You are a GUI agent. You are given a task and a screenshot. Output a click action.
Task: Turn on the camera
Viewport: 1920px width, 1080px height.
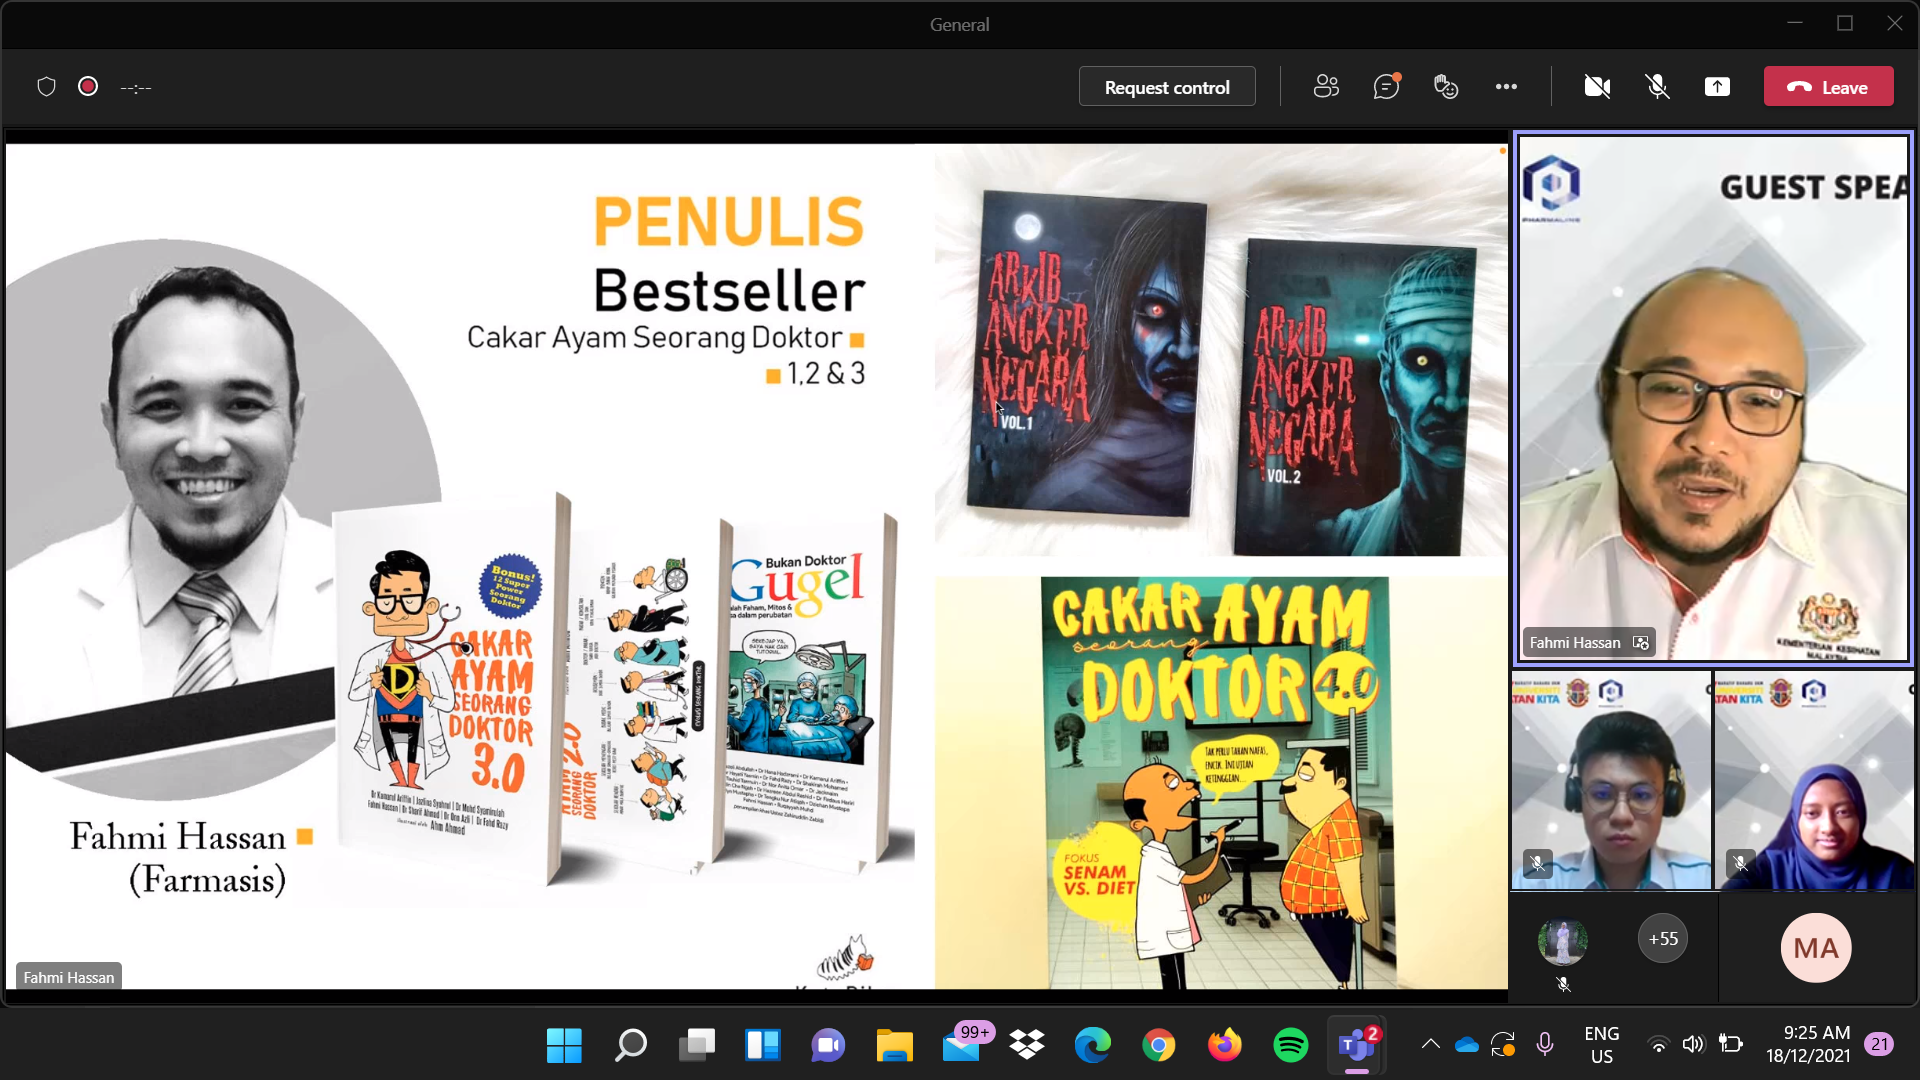tap(1597, 87)
